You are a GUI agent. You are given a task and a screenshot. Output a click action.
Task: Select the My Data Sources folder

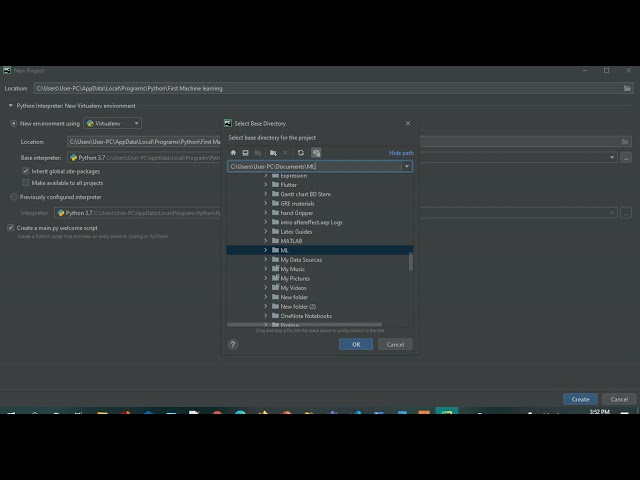coord(301,260)
